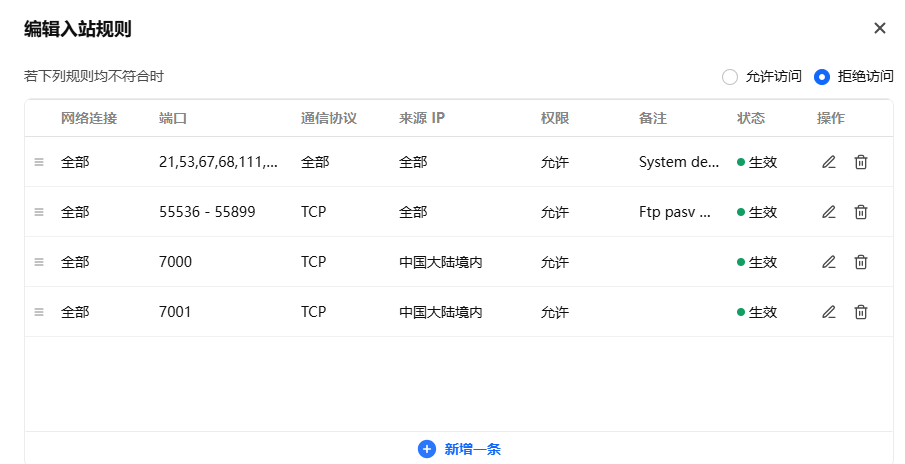Click TCP protocol in port 7000 row

313,262
